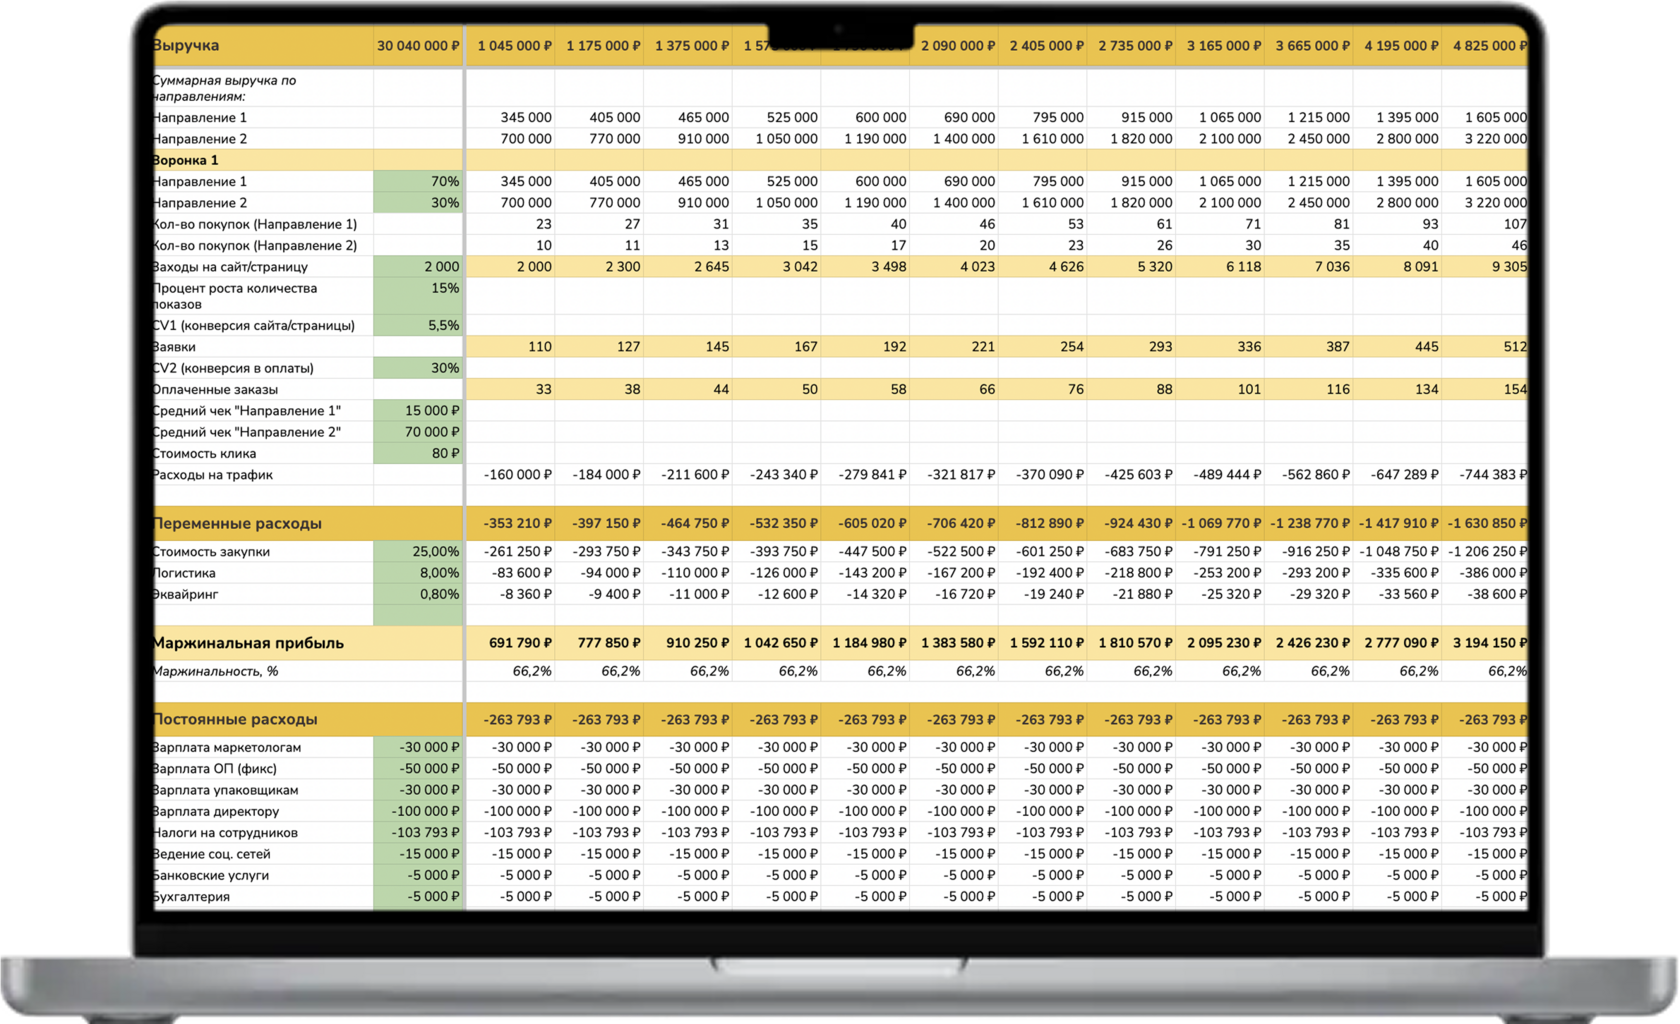Select the Стоимость закупки rate 25,00%
This screenshot has width=1680, height=1024.
pos(418,552)
